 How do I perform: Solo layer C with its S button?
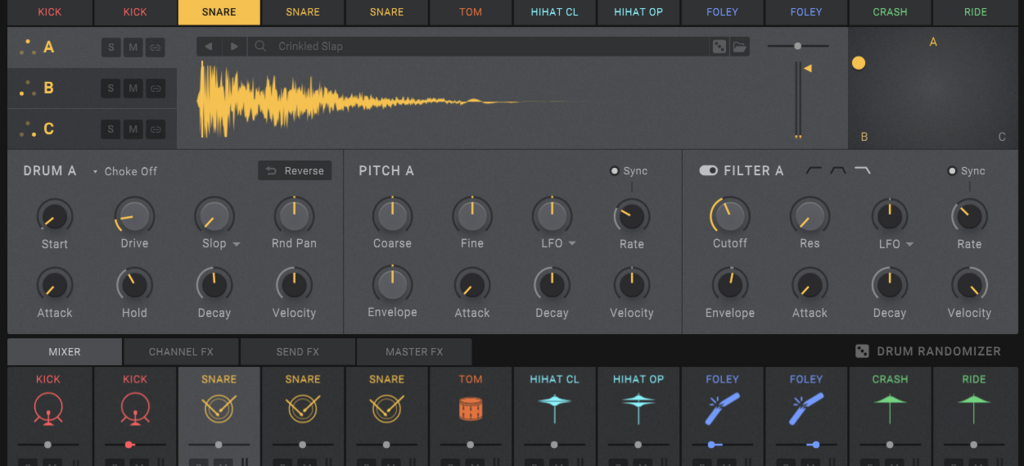(111, 129)
